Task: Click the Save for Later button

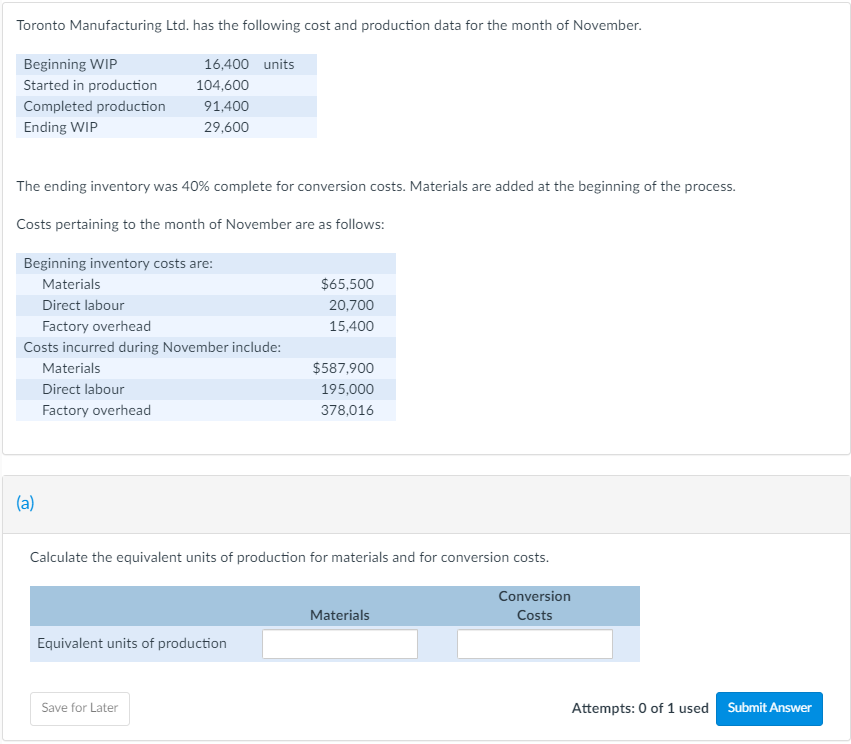Action: [x=80, y=708]
